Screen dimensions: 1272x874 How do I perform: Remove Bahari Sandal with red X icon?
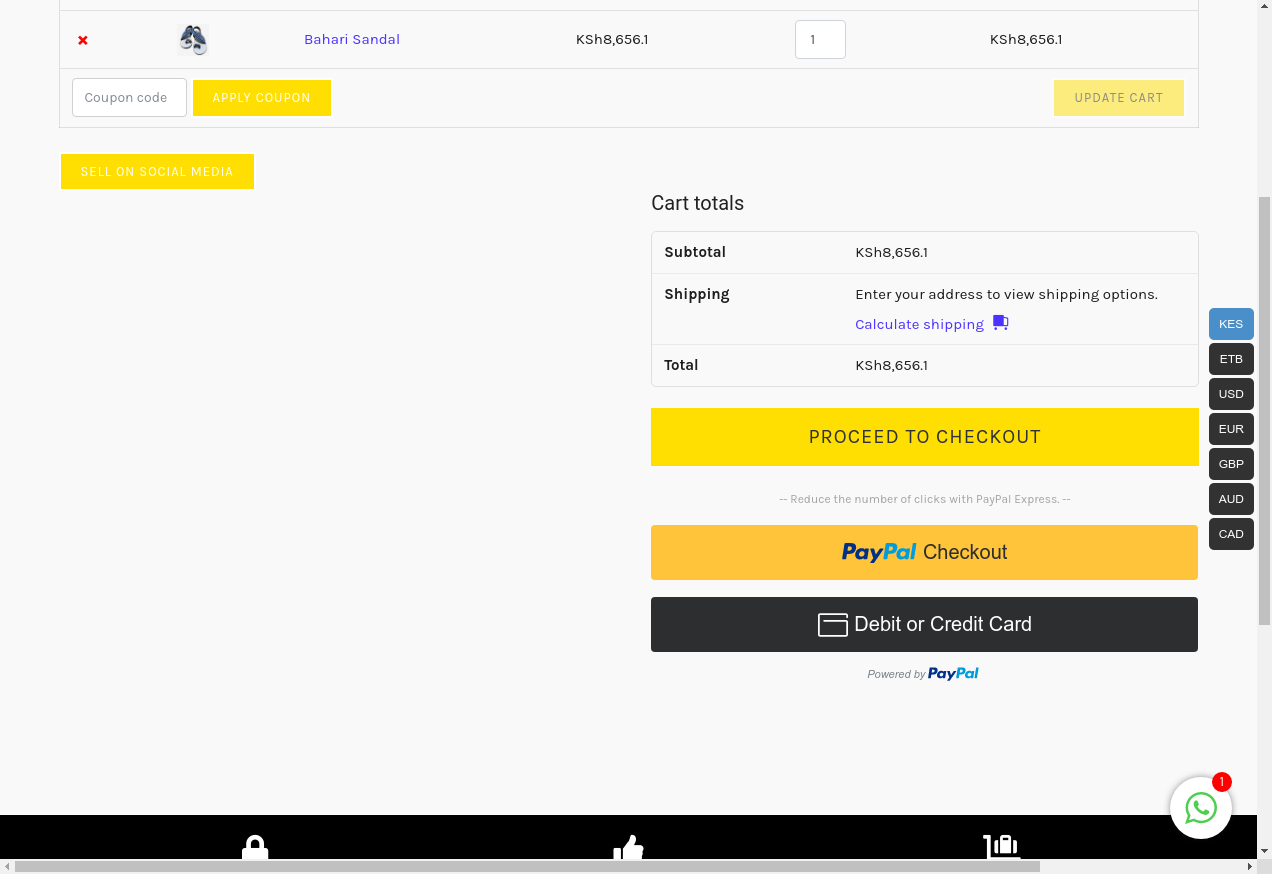[83, 40]
